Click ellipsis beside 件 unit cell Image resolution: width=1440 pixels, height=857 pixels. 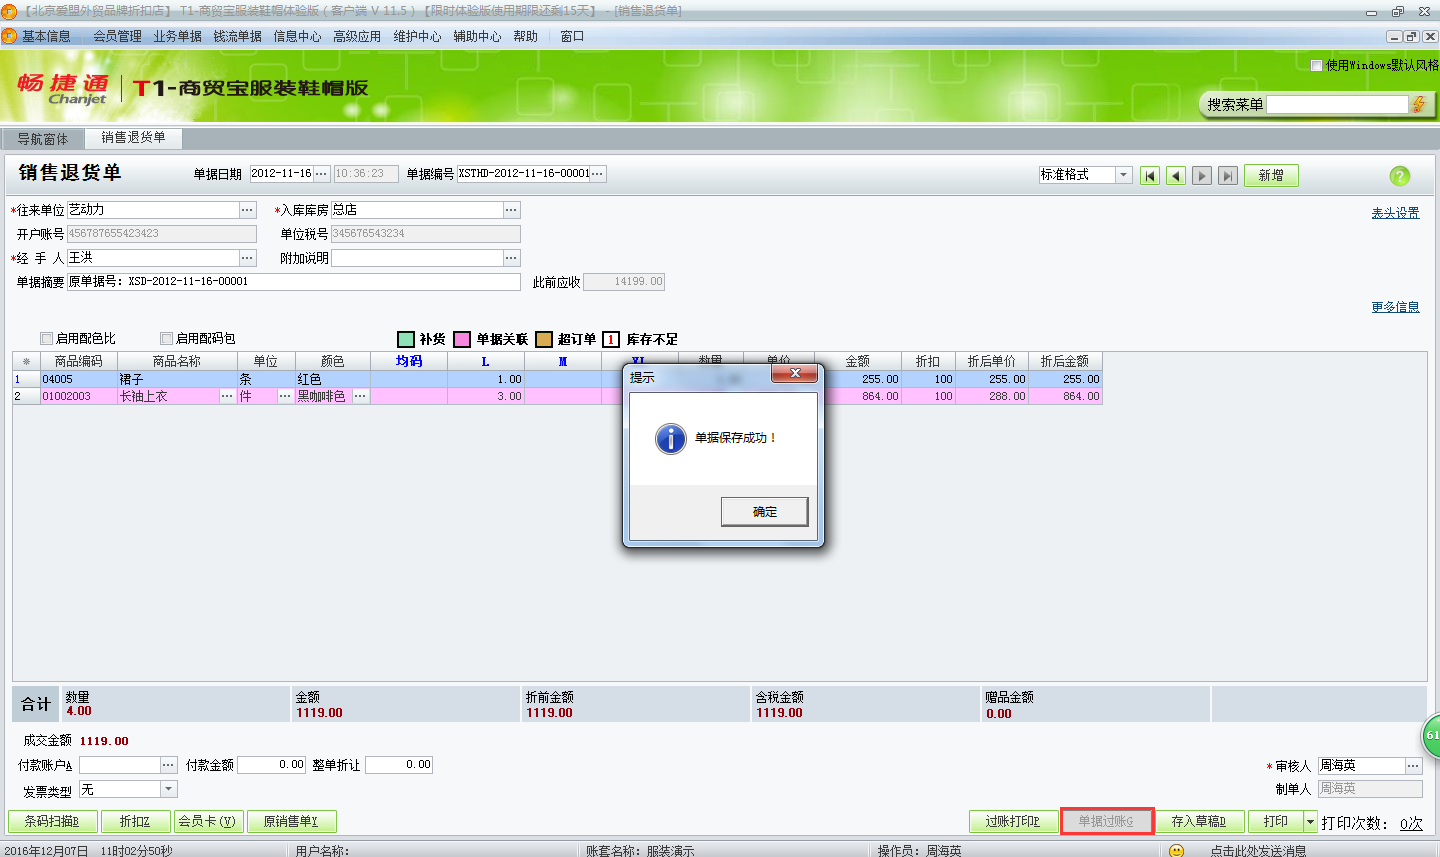[x=285, y=396]
